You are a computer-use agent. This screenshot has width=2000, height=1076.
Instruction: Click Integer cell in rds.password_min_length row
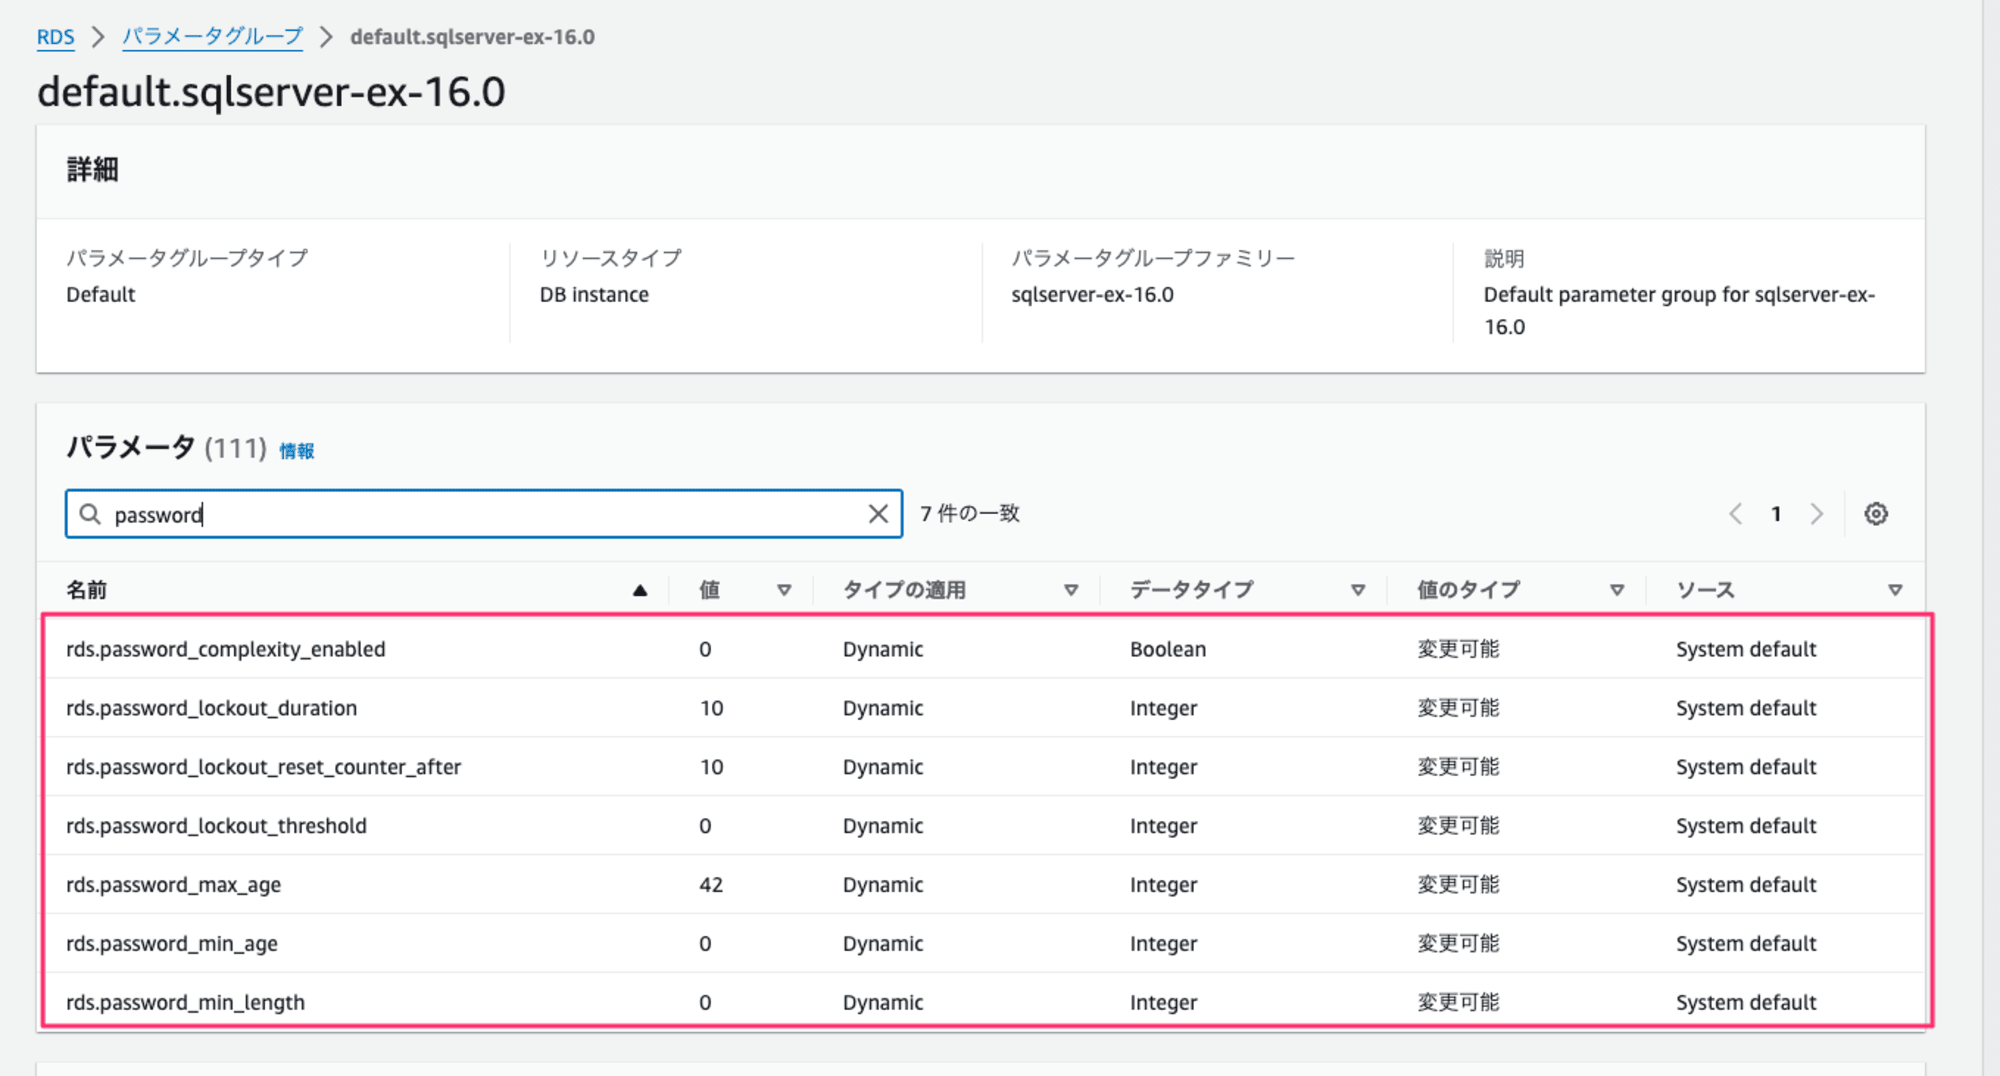tap(1164, 1002)
